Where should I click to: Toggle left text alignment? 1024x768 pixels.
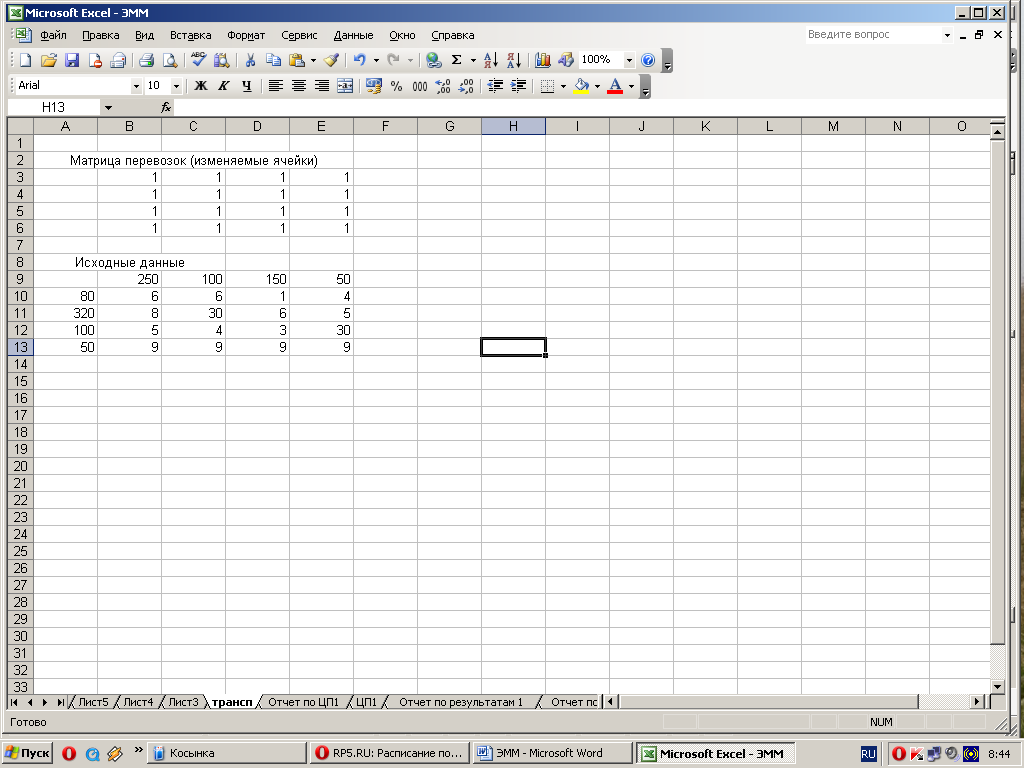point(276,86)
